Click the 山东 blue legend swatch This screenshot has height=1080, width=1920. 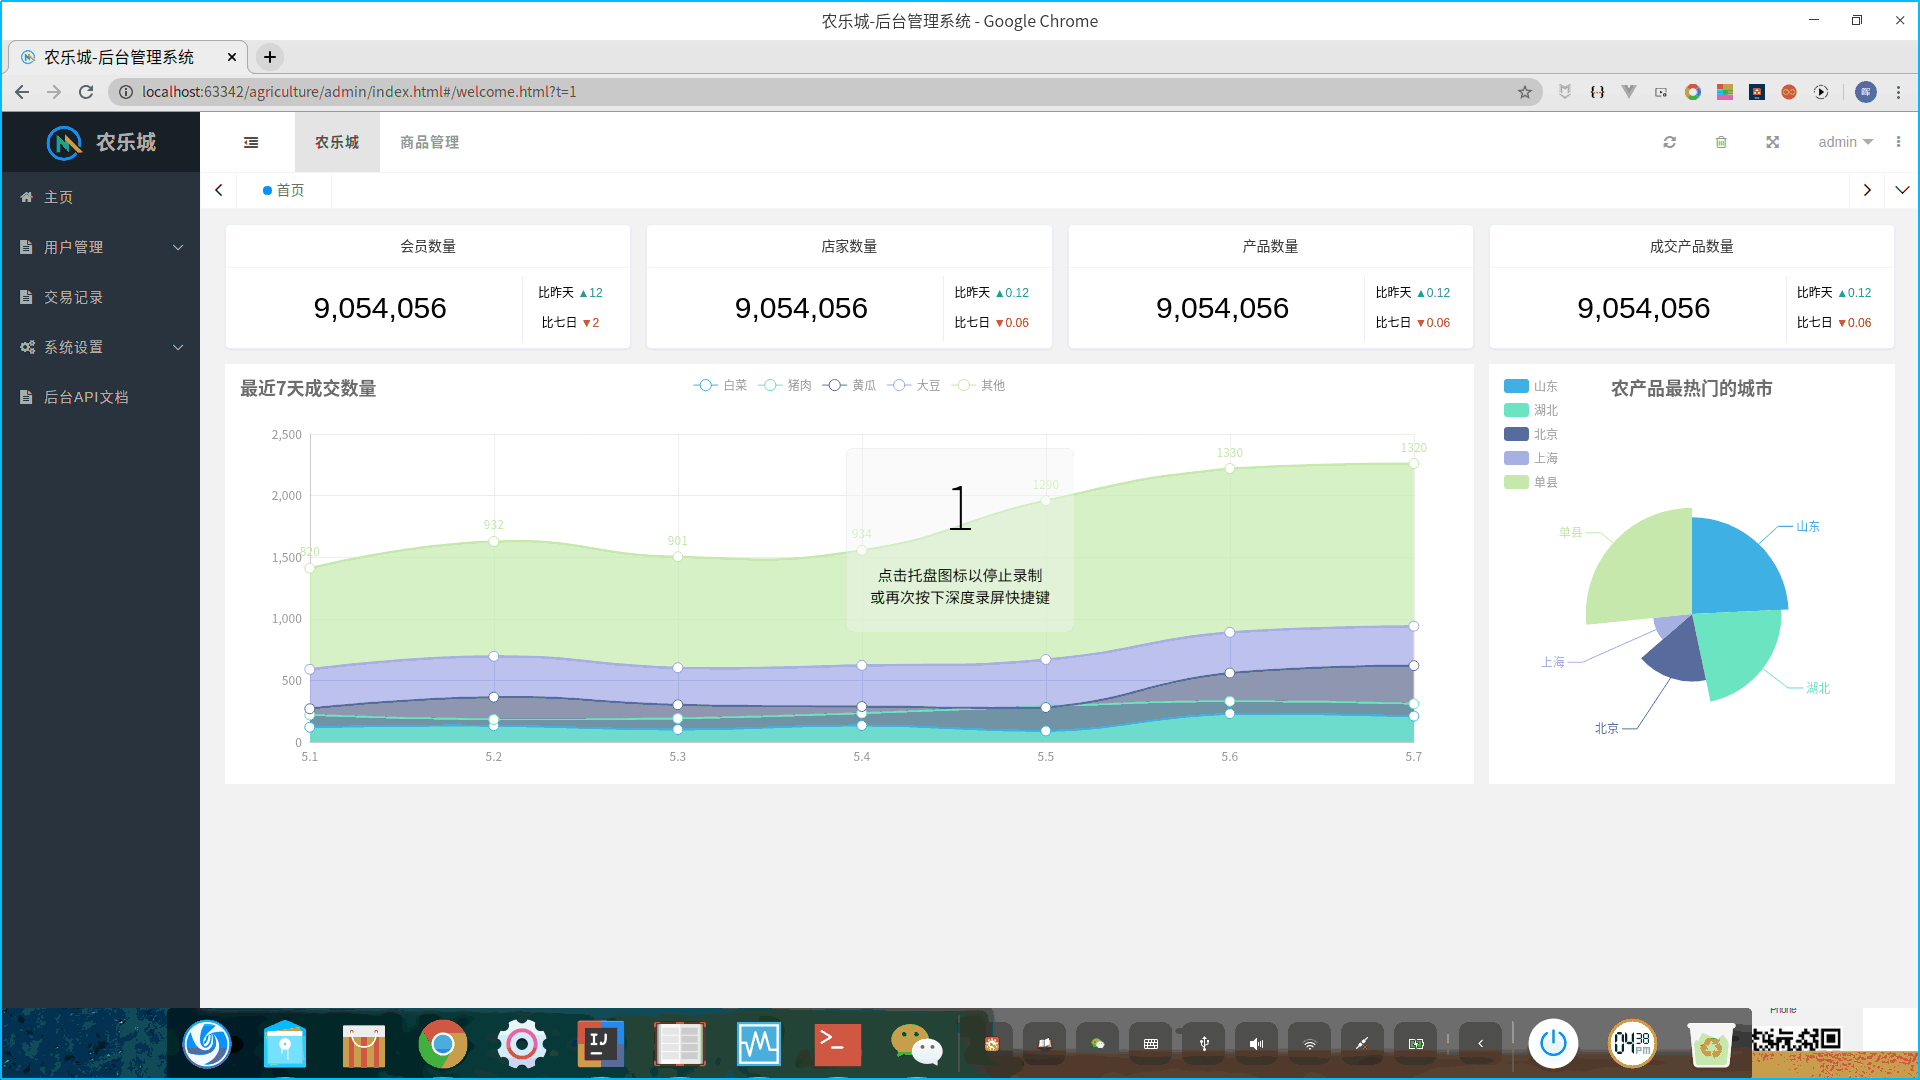(1516, 386)
